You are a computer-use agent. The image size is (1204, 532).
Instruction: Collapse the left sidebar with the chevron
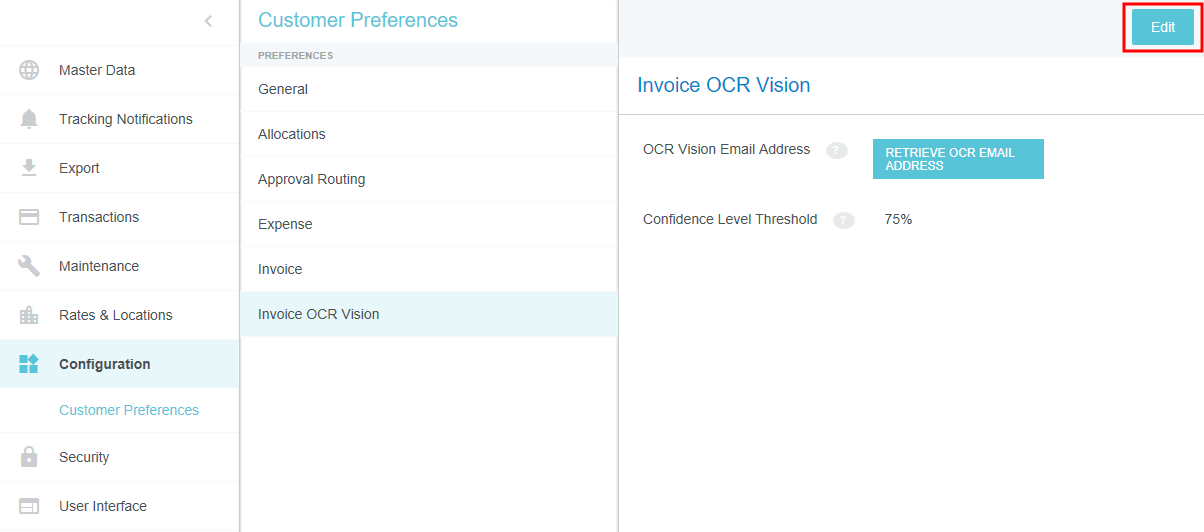tap(208, 21)
